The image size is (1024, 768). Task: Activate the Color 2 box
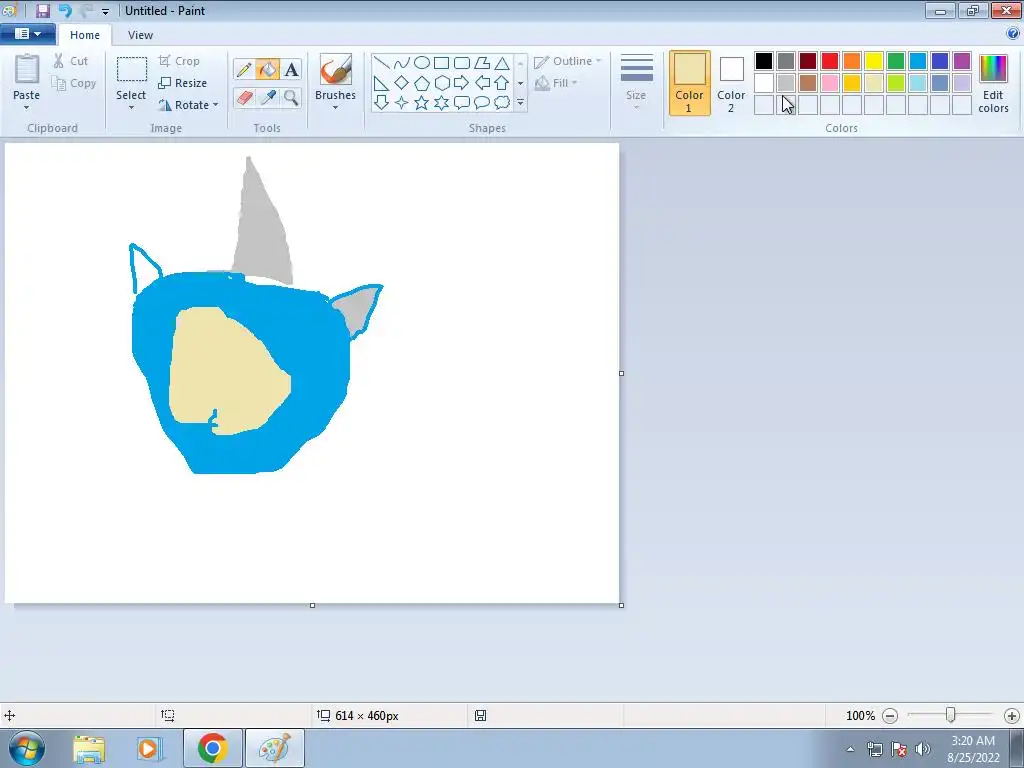[731, 83]
